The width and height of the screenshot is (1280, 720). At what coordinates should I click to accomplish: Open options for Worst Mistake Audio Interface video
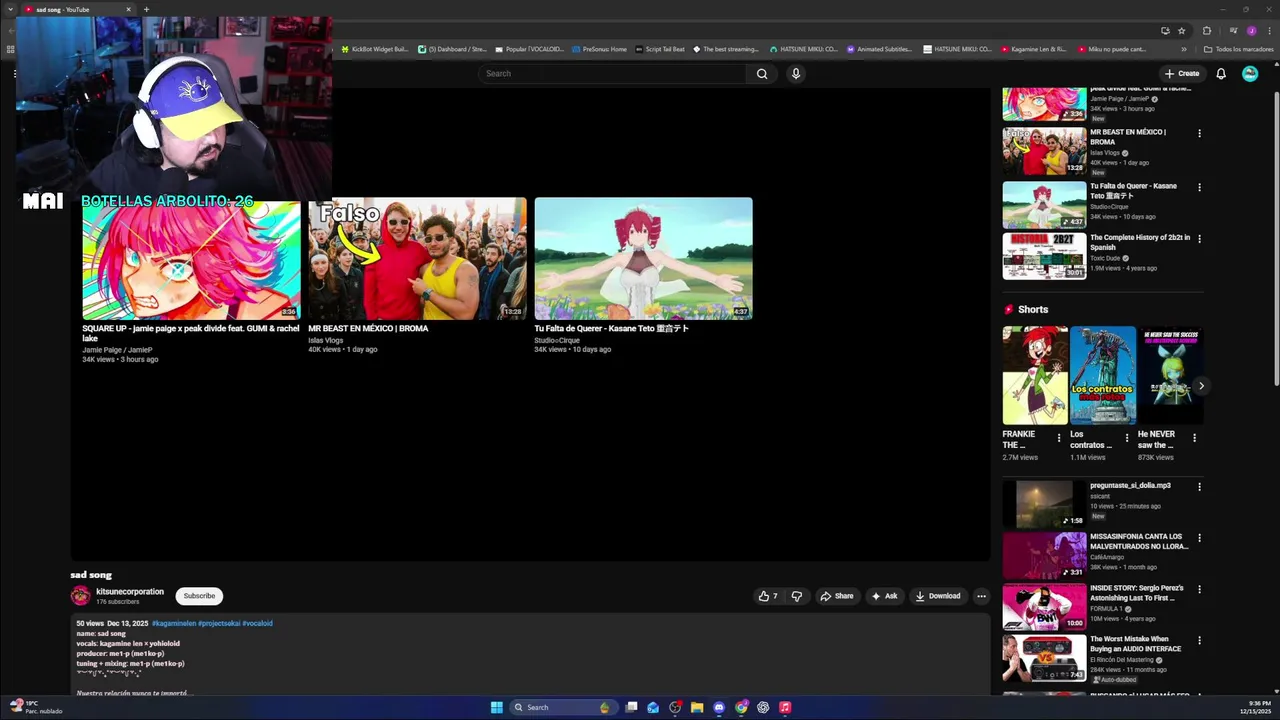point(1199,641)
